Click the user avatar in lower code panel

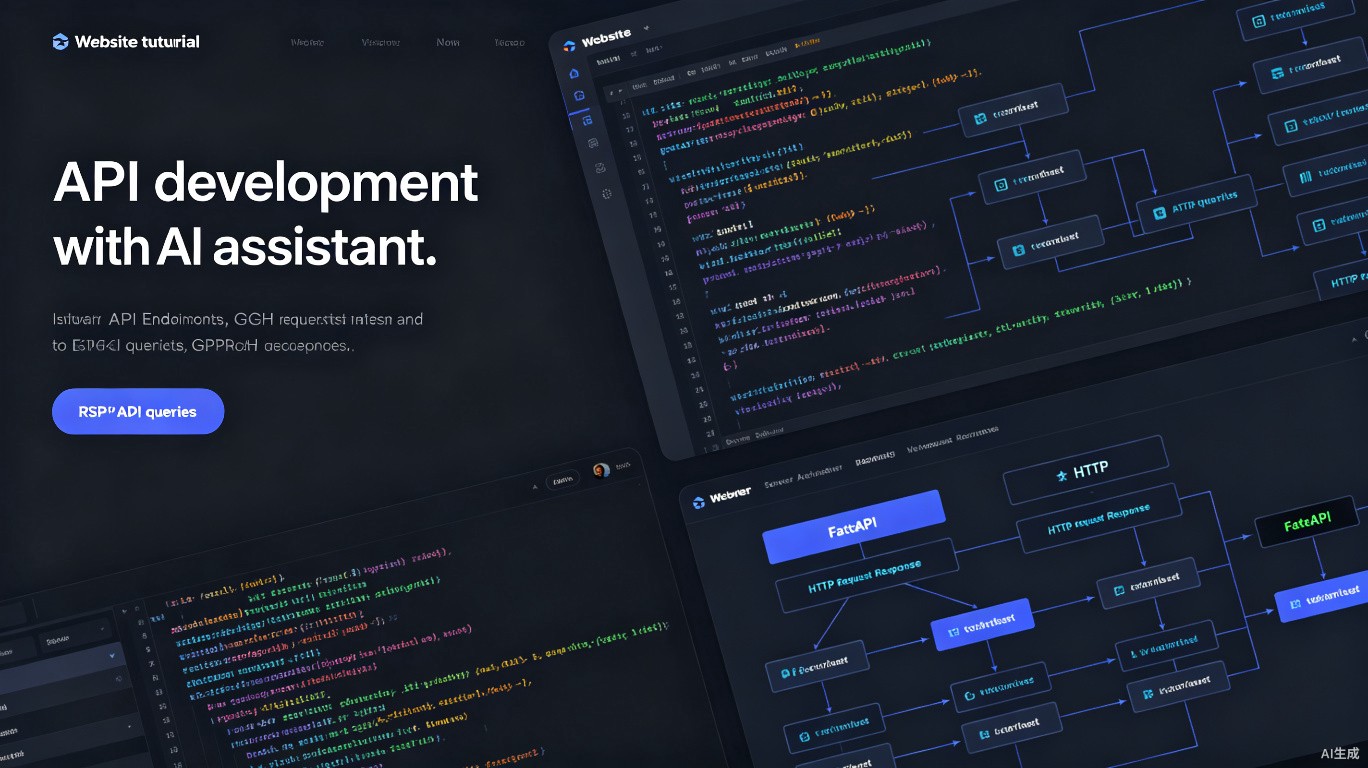tap(601, 470)
